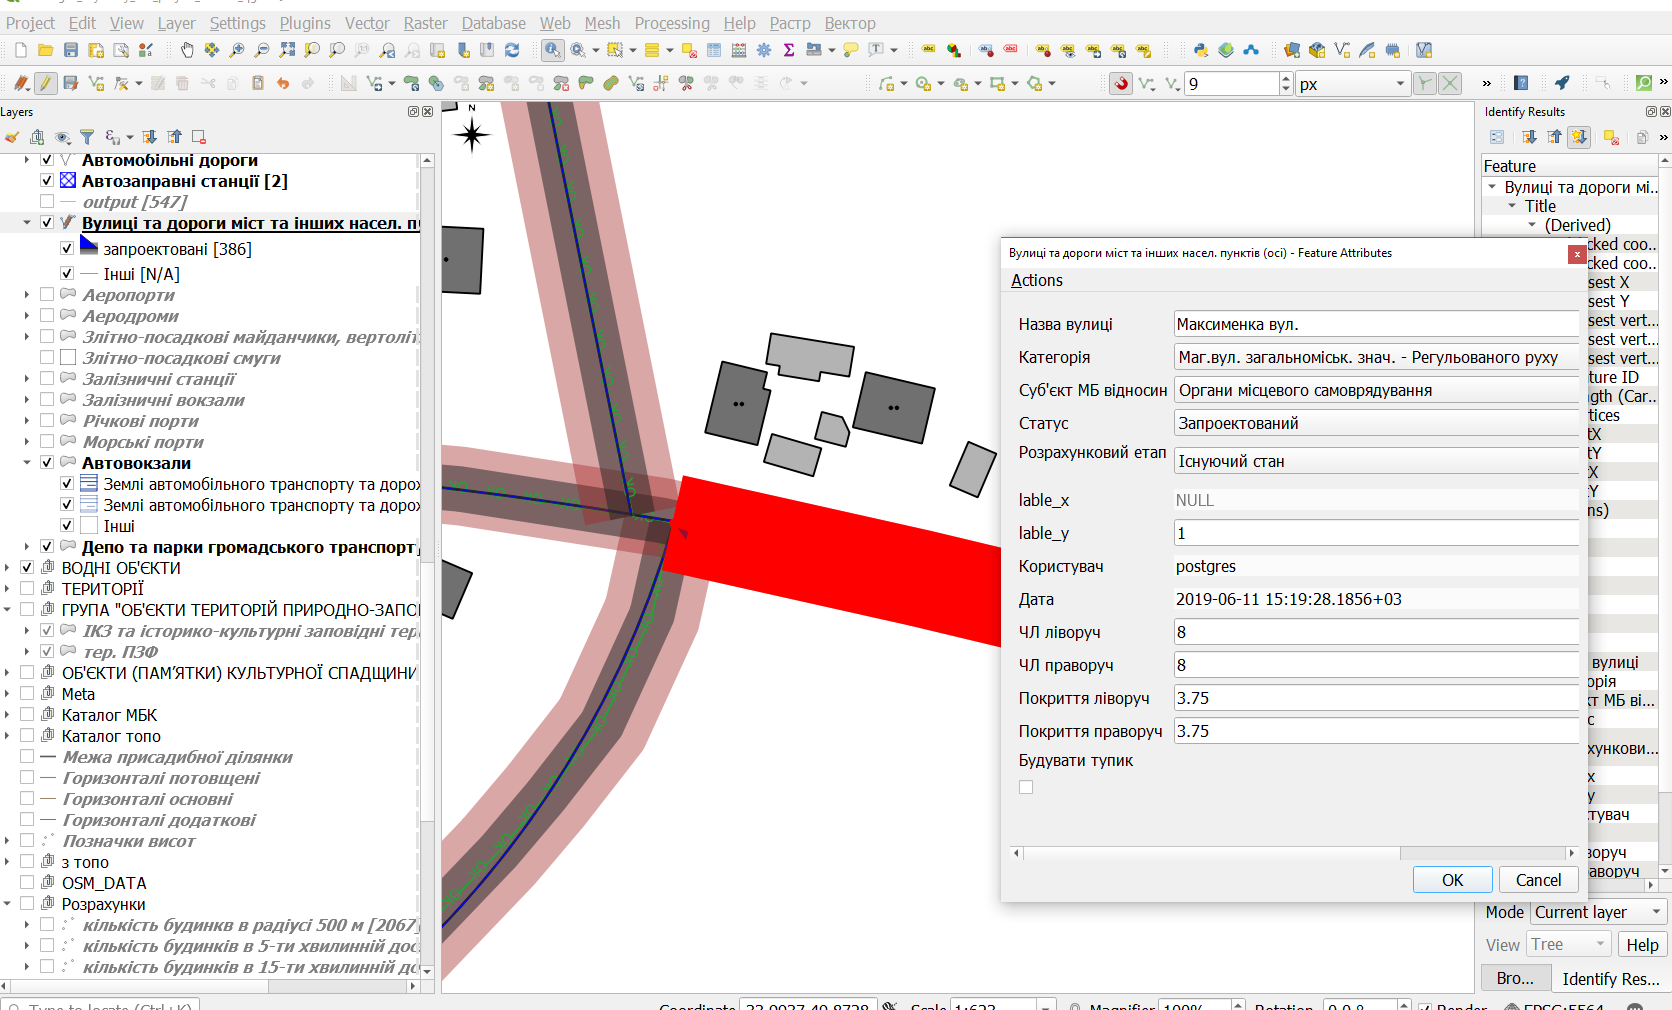This screenshot has height=1010, width=1672.
Task: Open the Vector menu
Action: pyautogui.click(x=367, y=23)
